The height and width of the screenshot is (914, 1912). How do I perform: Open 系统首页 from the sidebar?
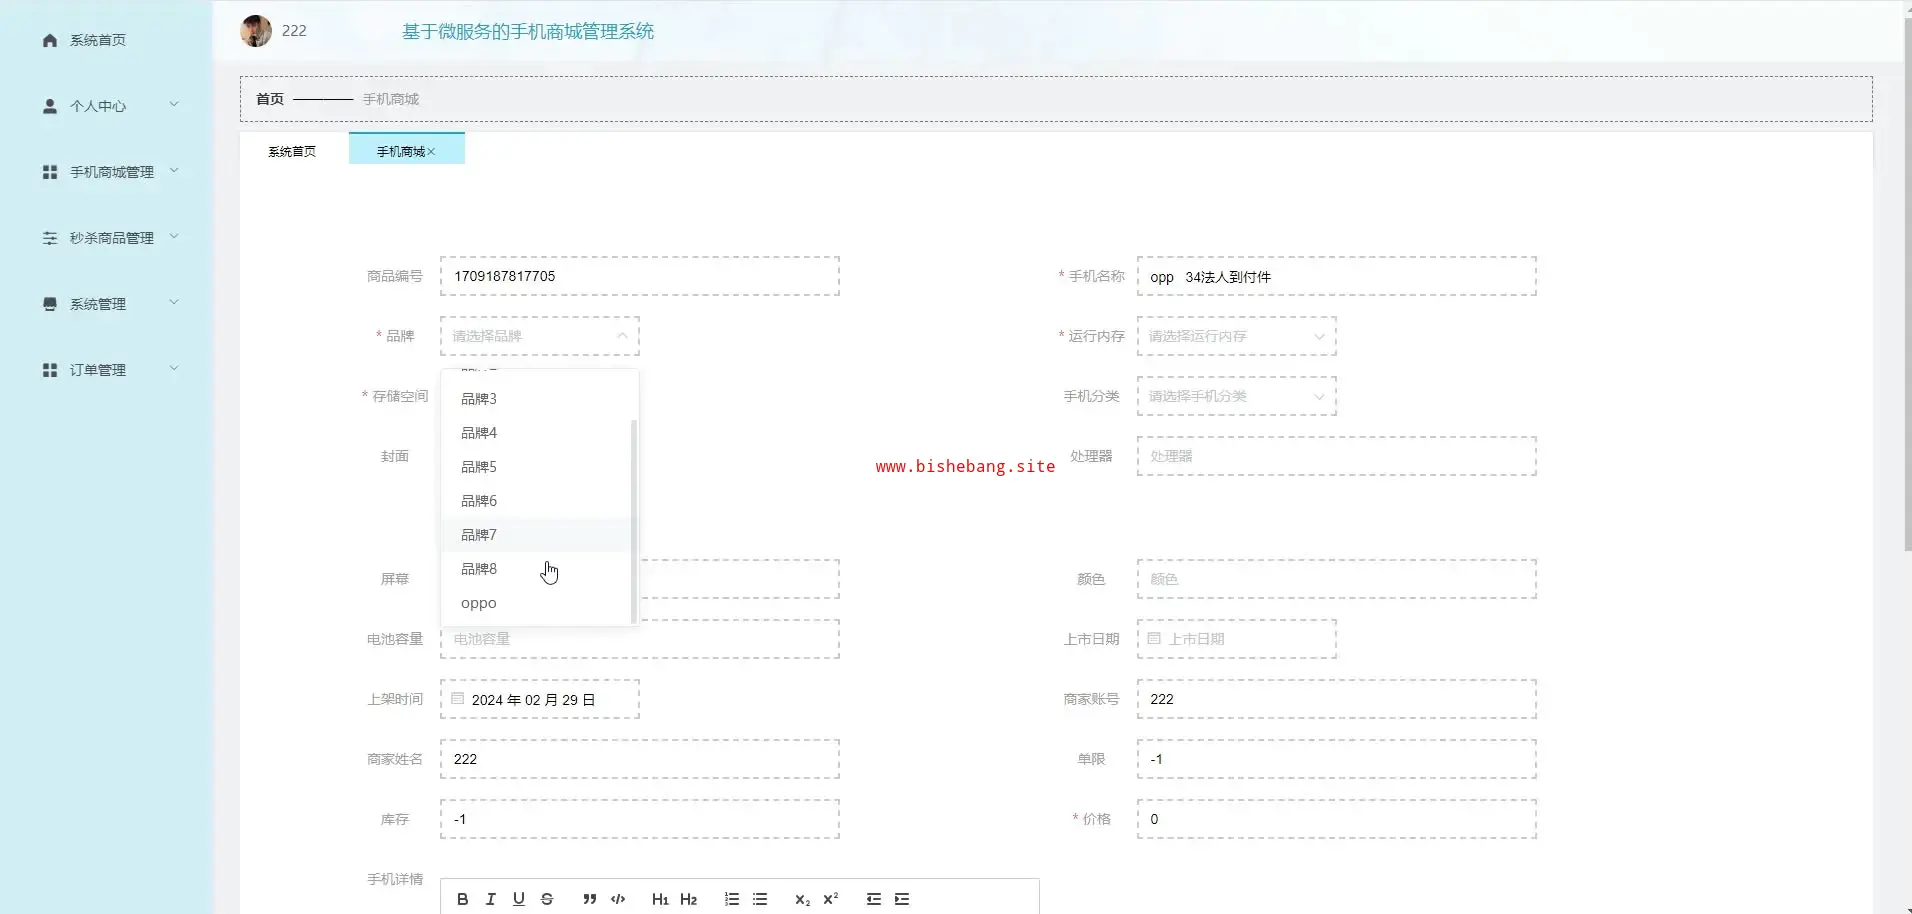point(98,40)
